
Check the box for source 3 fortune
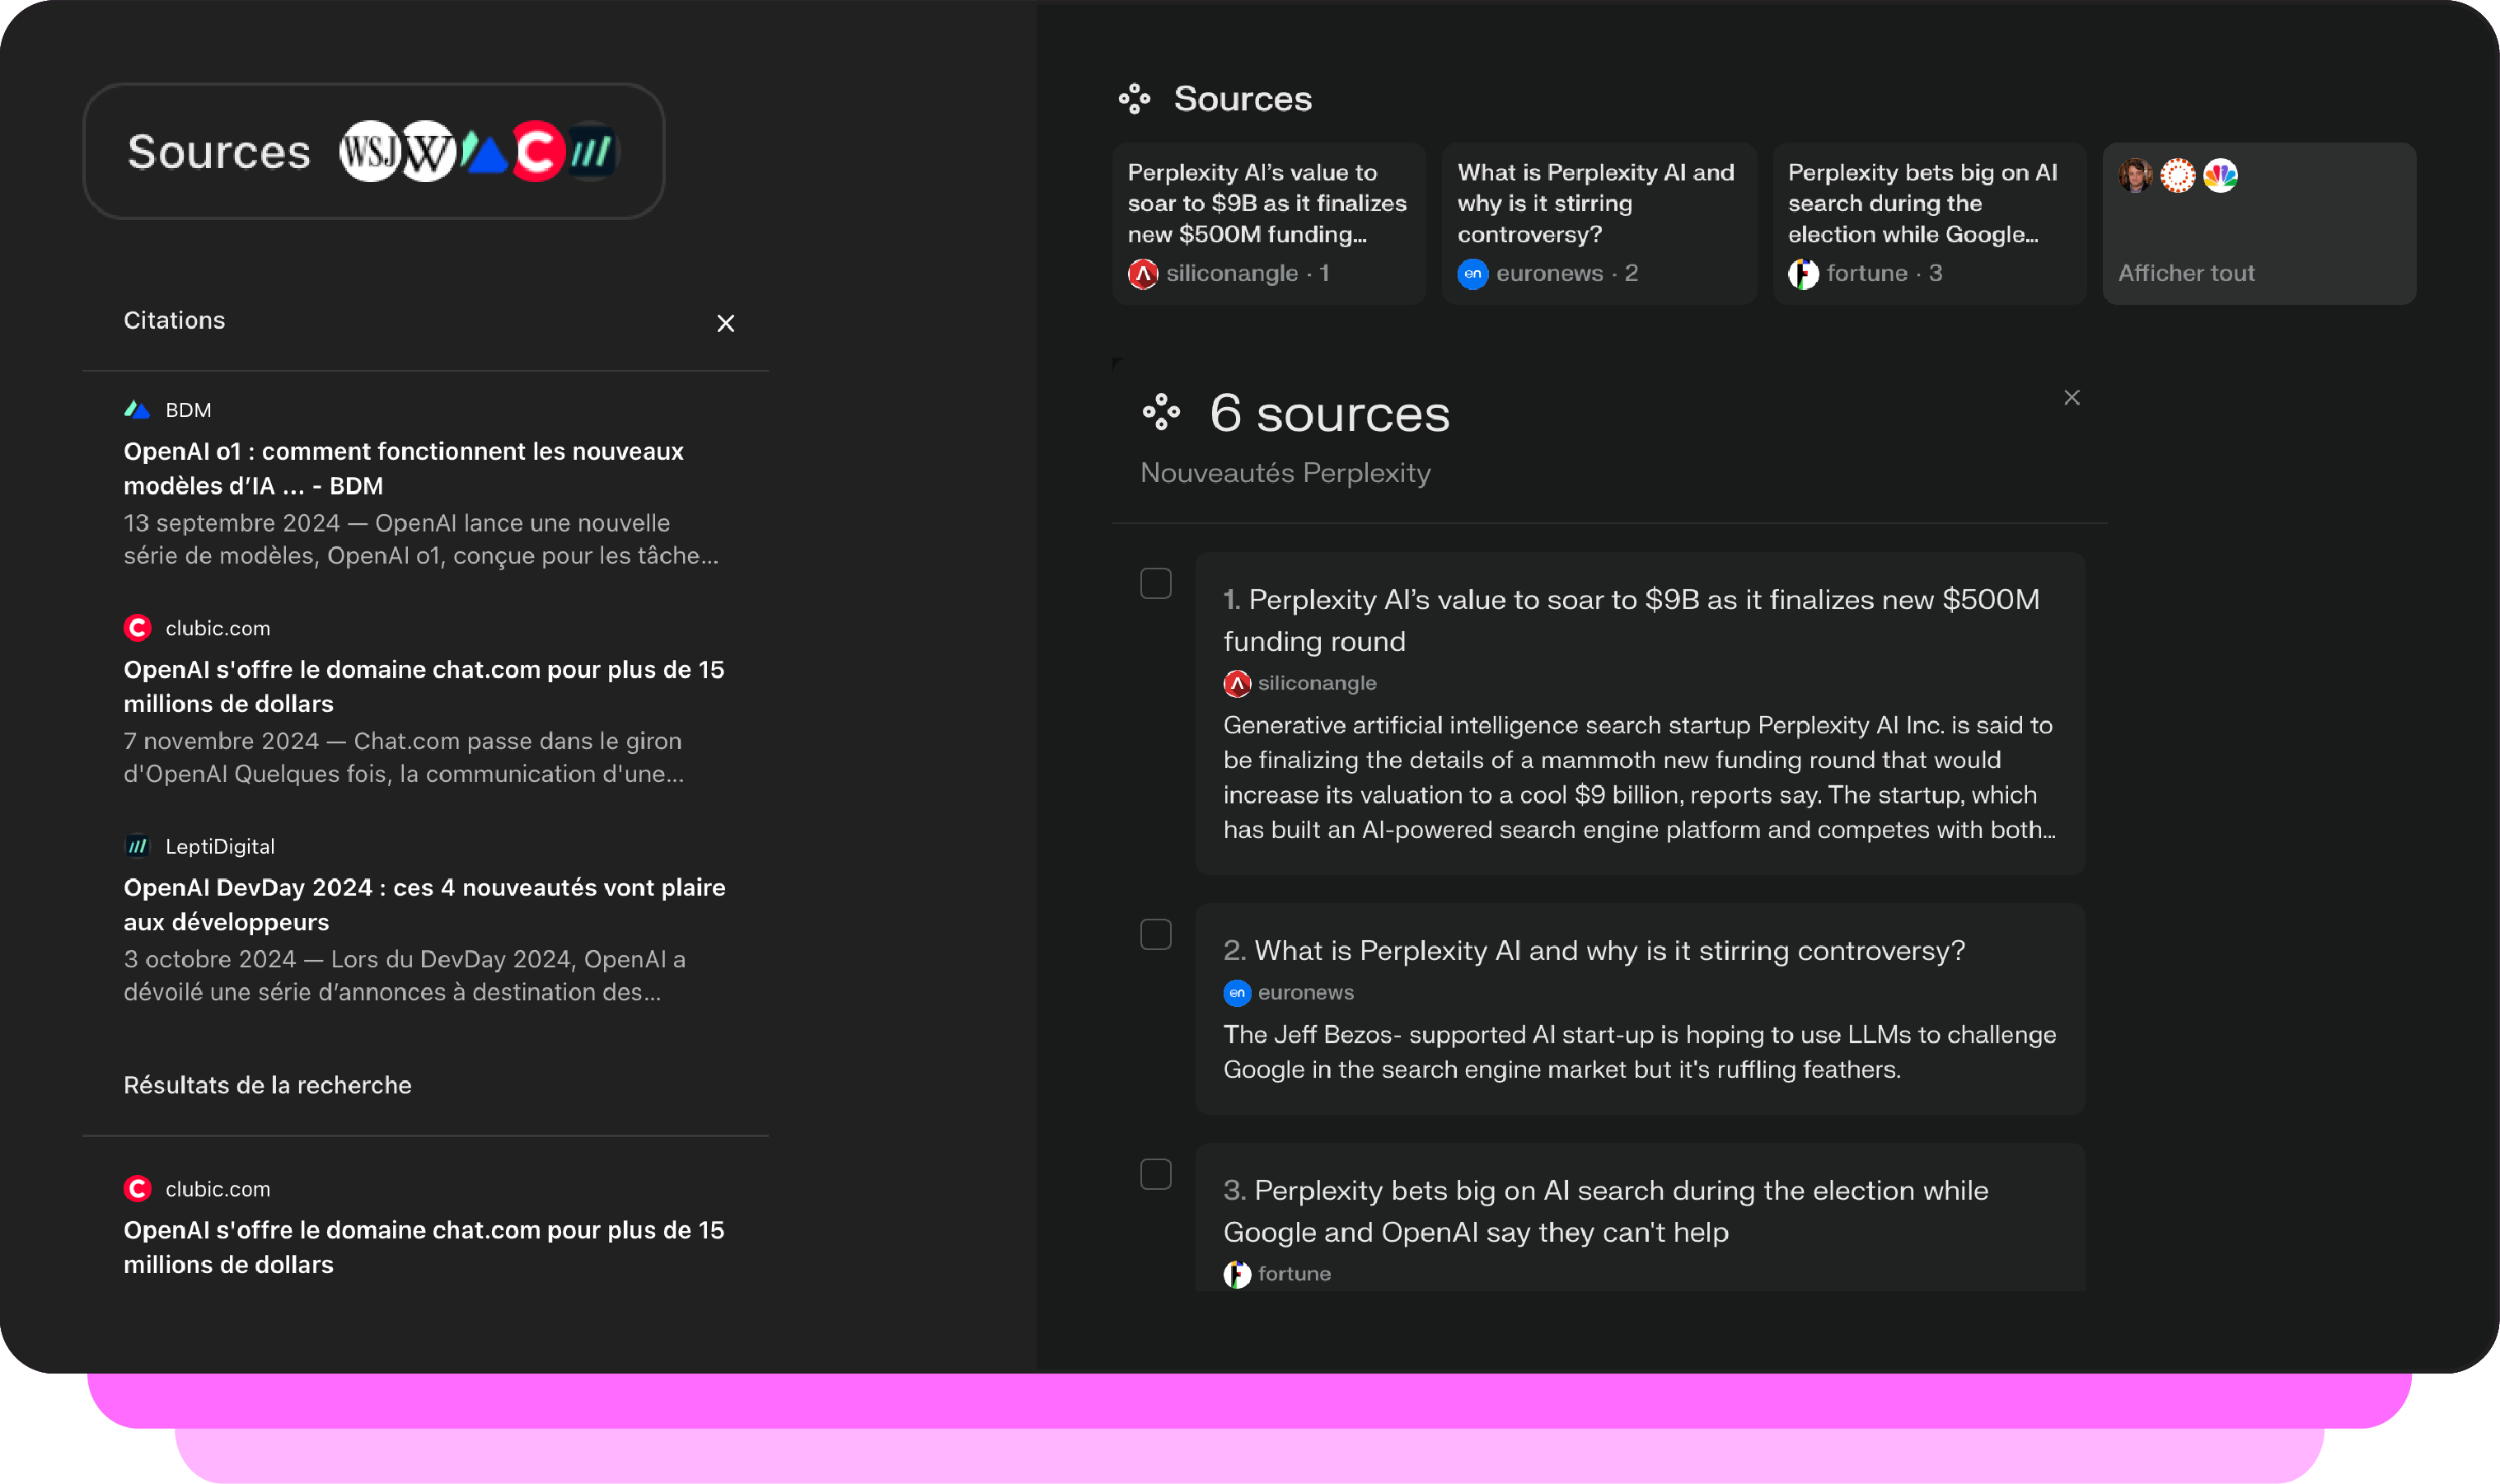point(1156,1174)
